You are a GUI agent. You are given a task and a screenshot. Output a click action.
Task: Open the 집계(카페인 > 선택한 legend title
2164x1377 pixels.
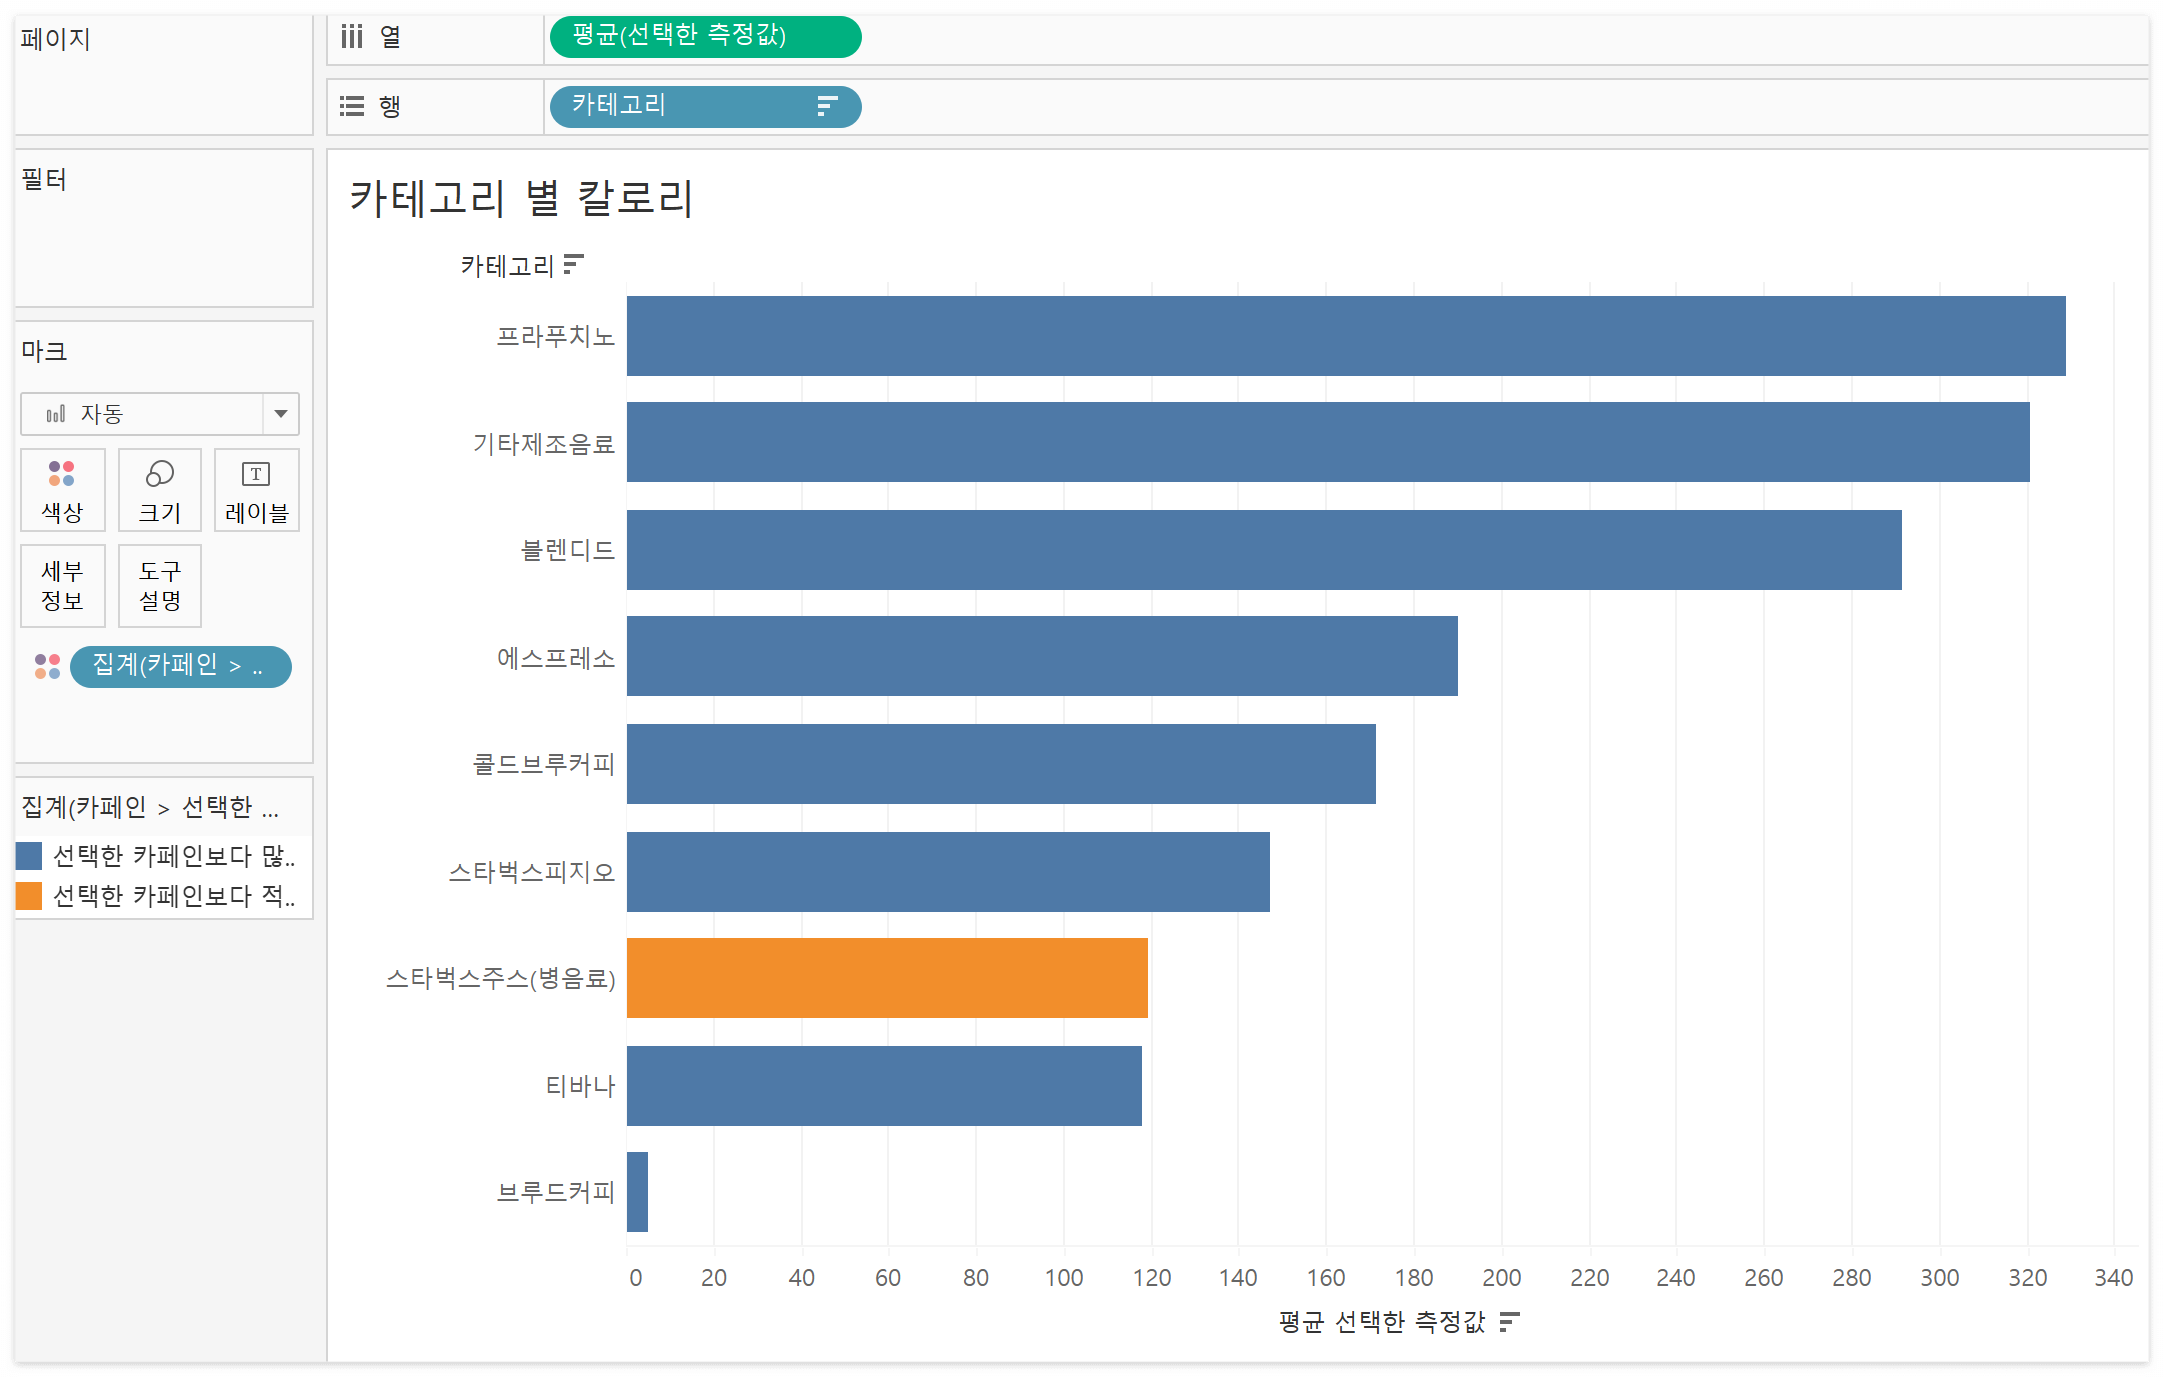point(150,807)
